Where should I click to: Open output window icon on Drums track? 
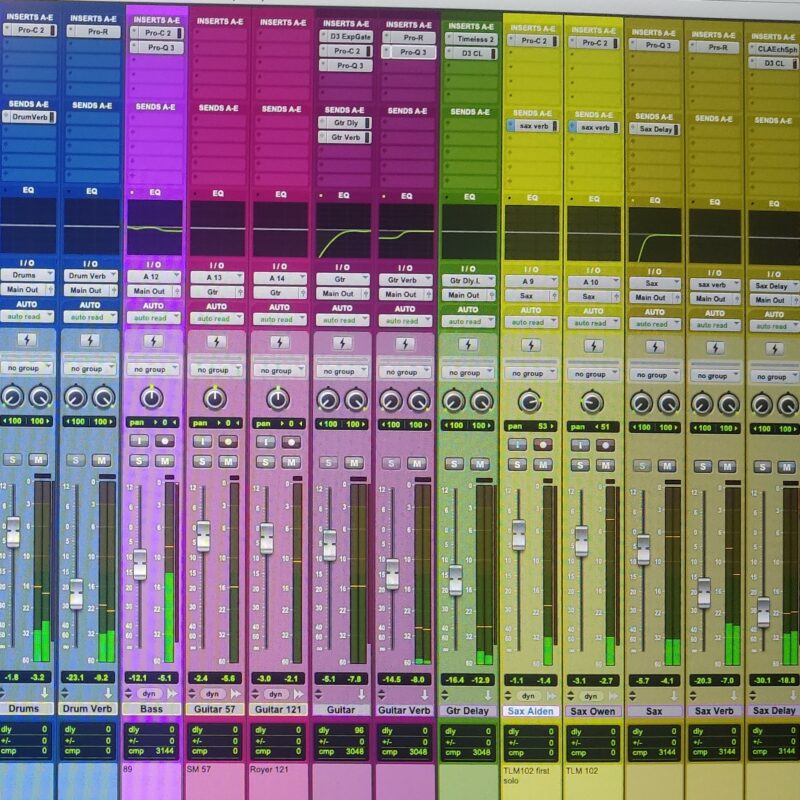point(45,693)
